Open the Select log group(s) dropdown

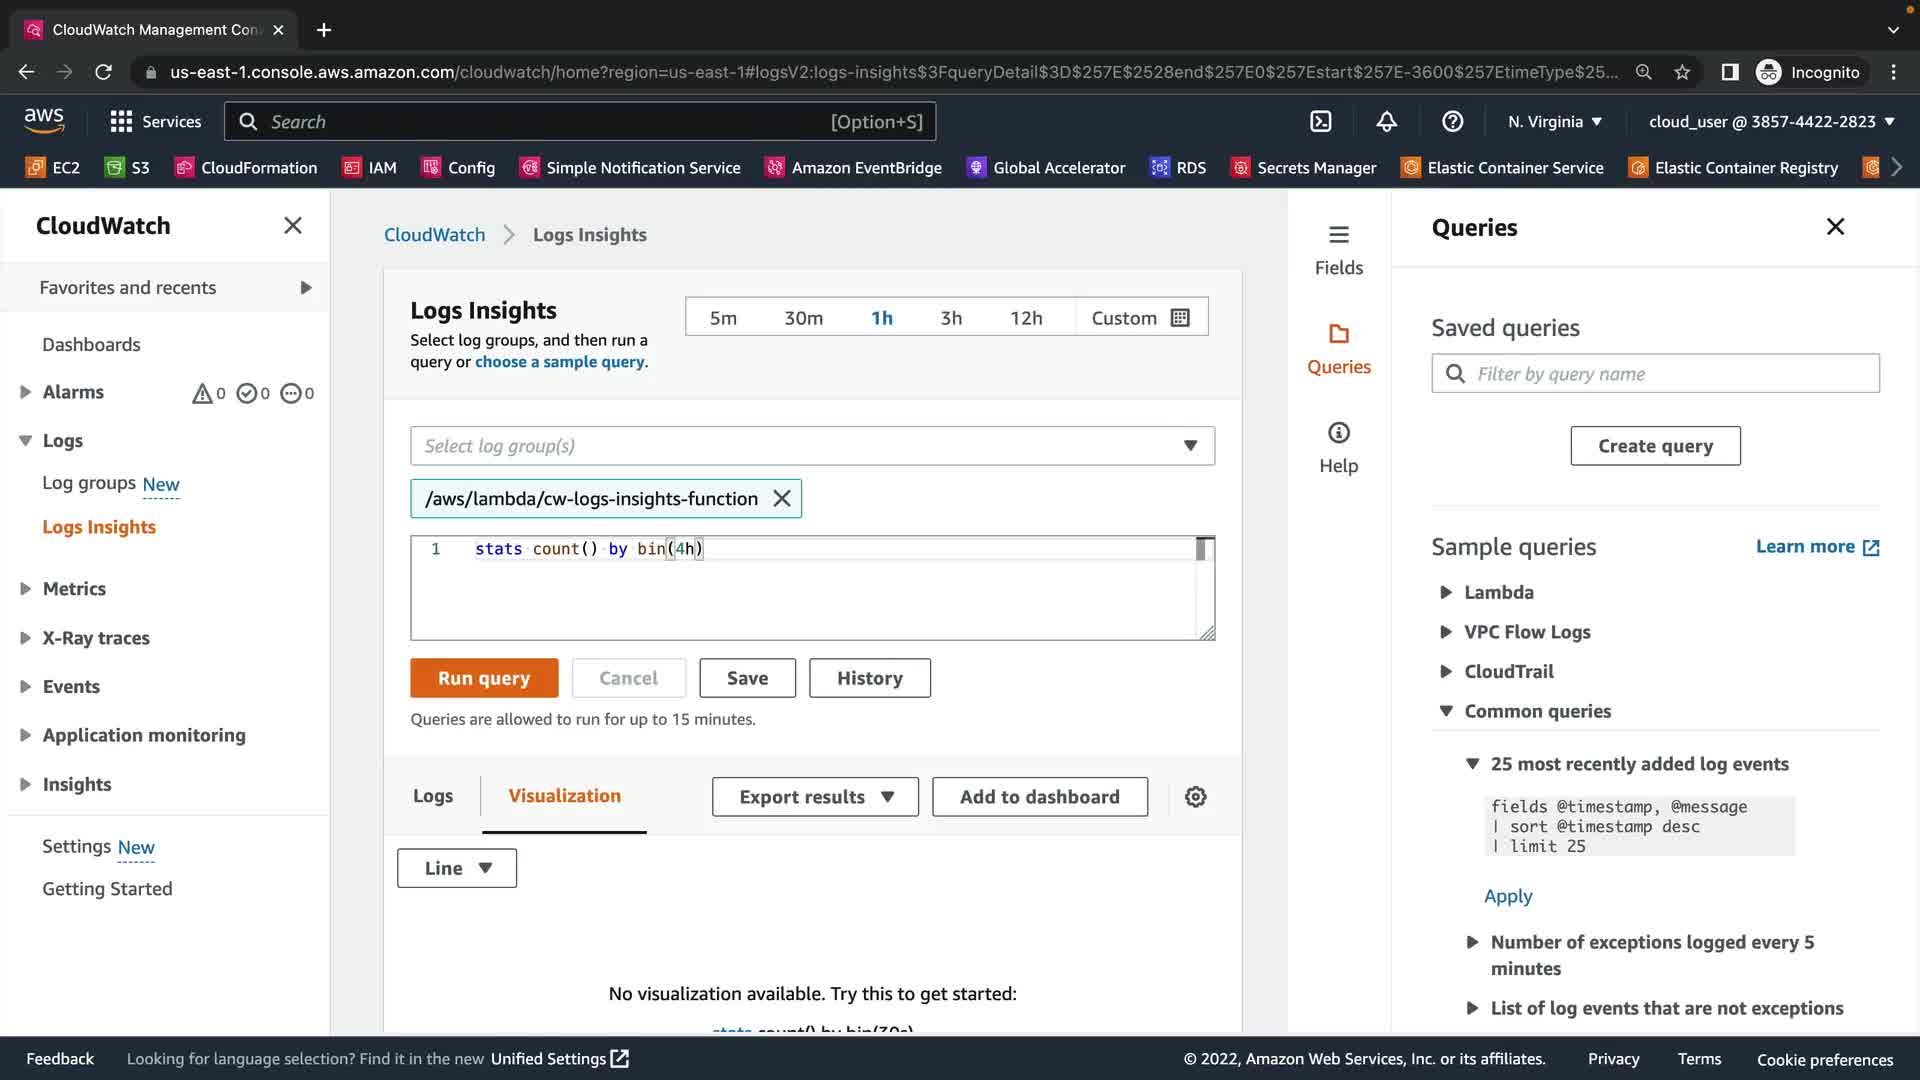(x=812, y=446)
